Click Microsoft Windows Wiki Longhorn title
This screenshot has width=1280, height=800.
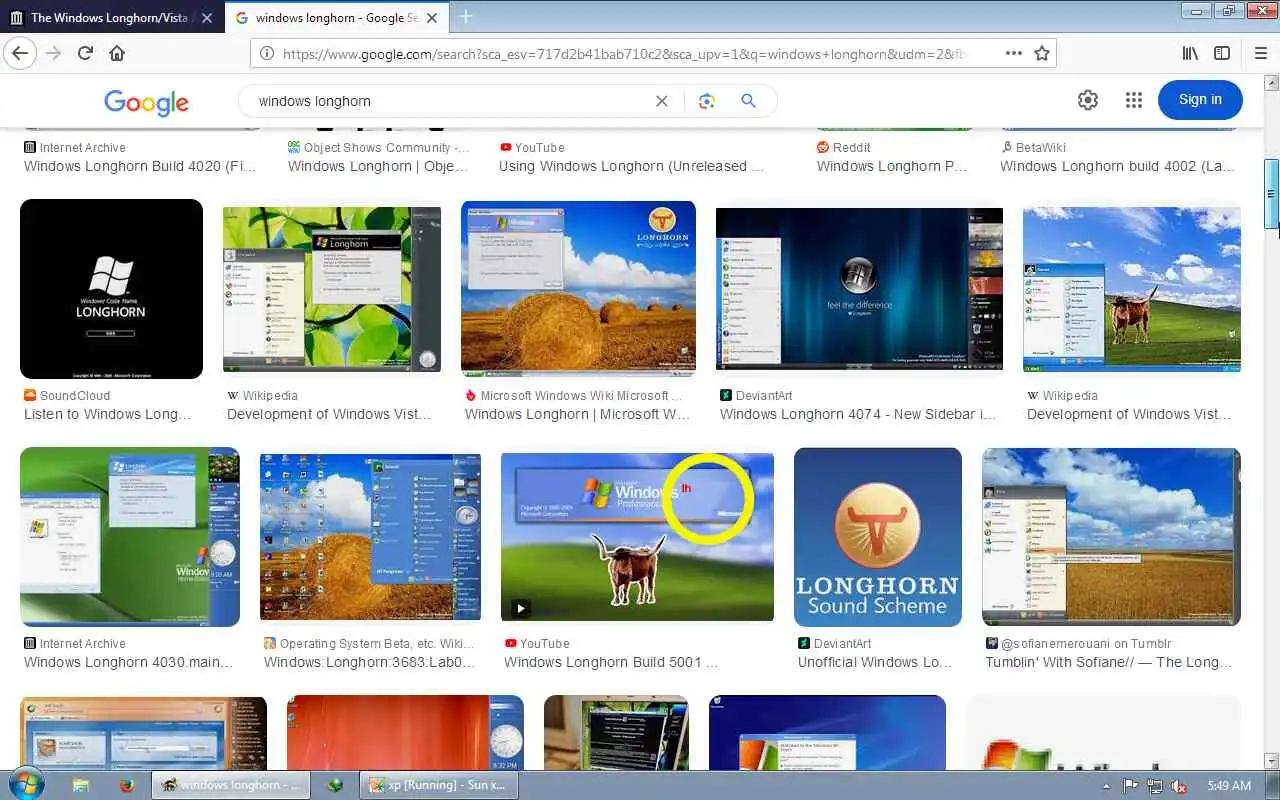click(577, 414)
